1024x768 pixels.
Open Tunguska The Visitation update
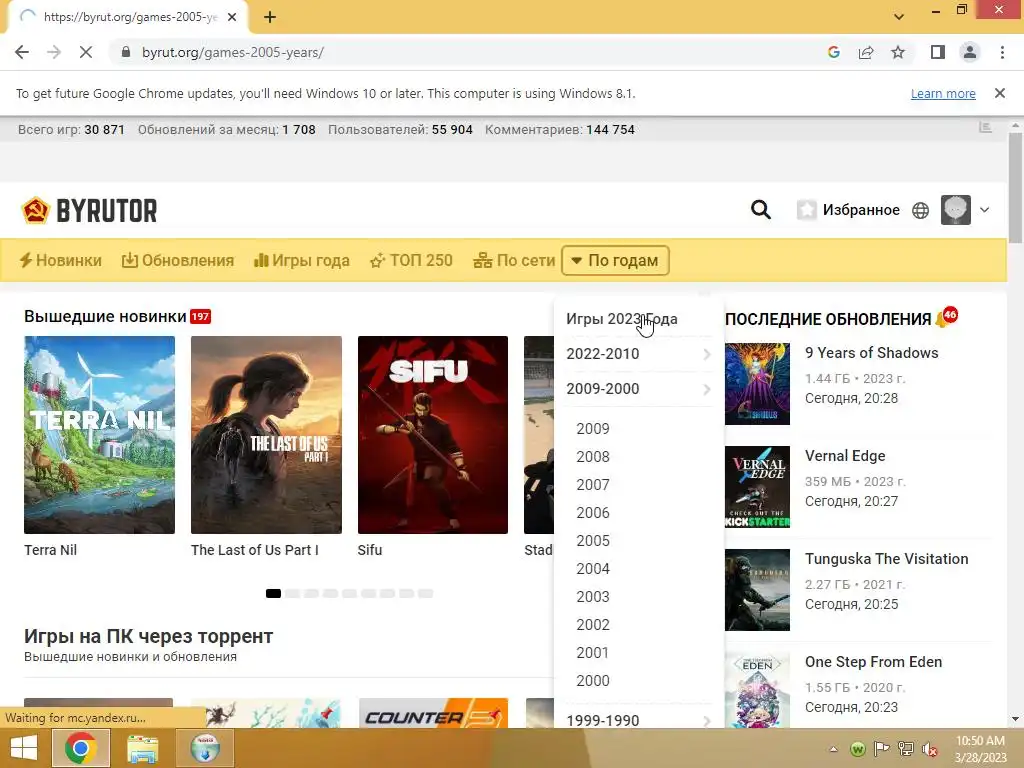[886, 559]
